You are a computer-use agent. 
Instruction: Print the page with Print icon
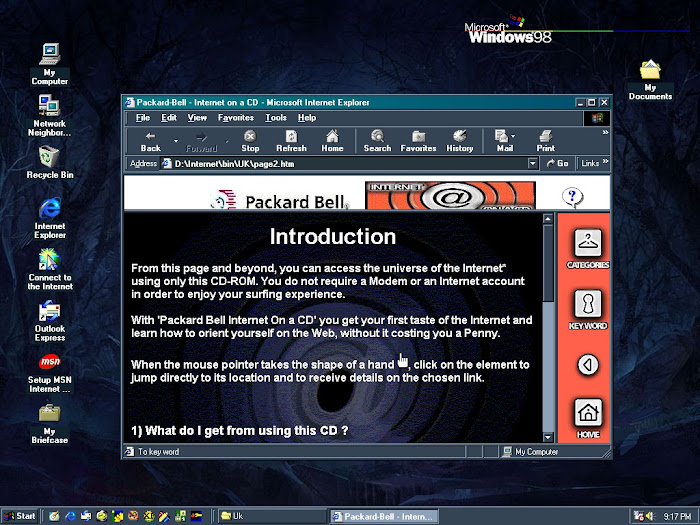click(x=545, y=141)
